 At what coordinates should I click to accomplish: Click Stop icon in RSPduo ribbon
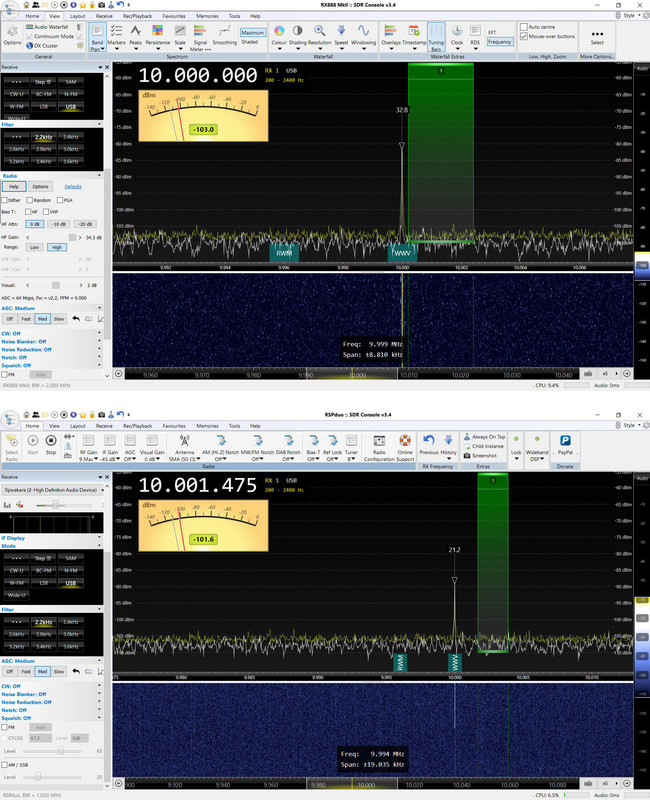pos(51,444)
